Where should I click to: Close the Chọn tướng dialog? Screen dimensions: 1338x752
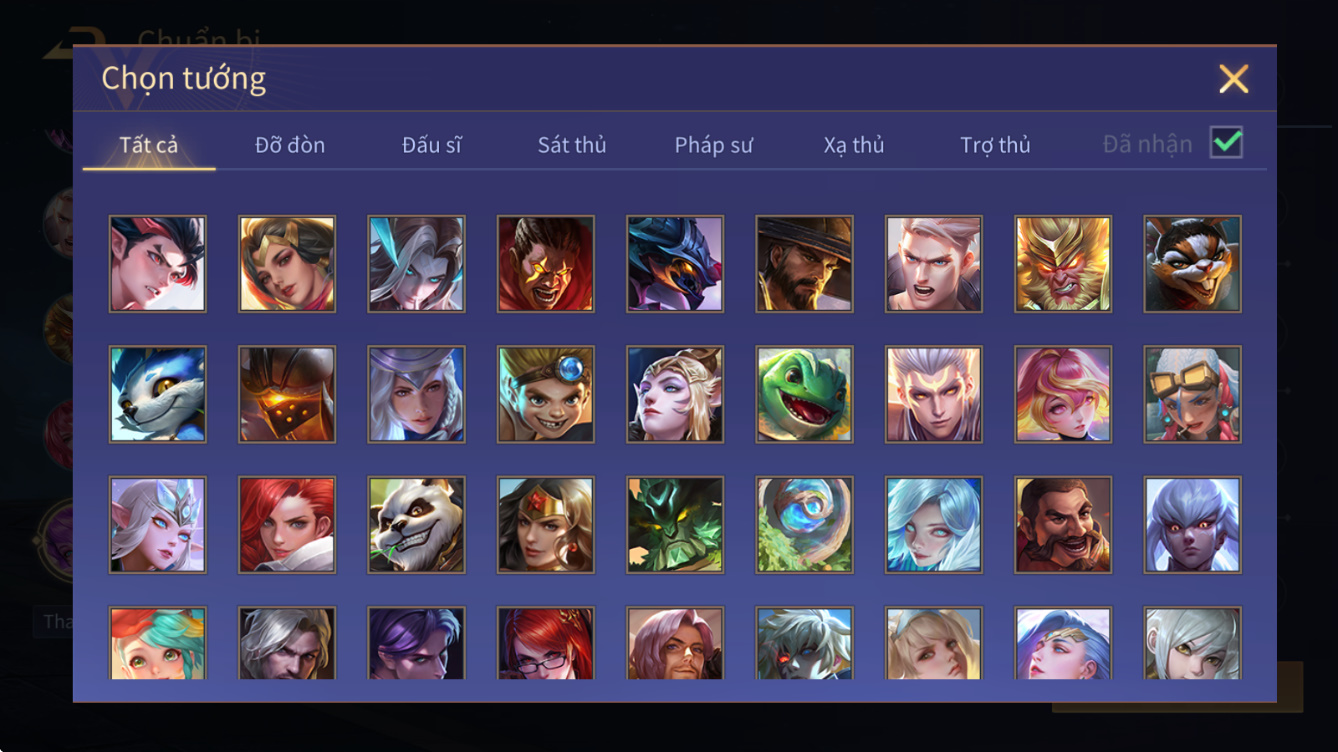1233,79
